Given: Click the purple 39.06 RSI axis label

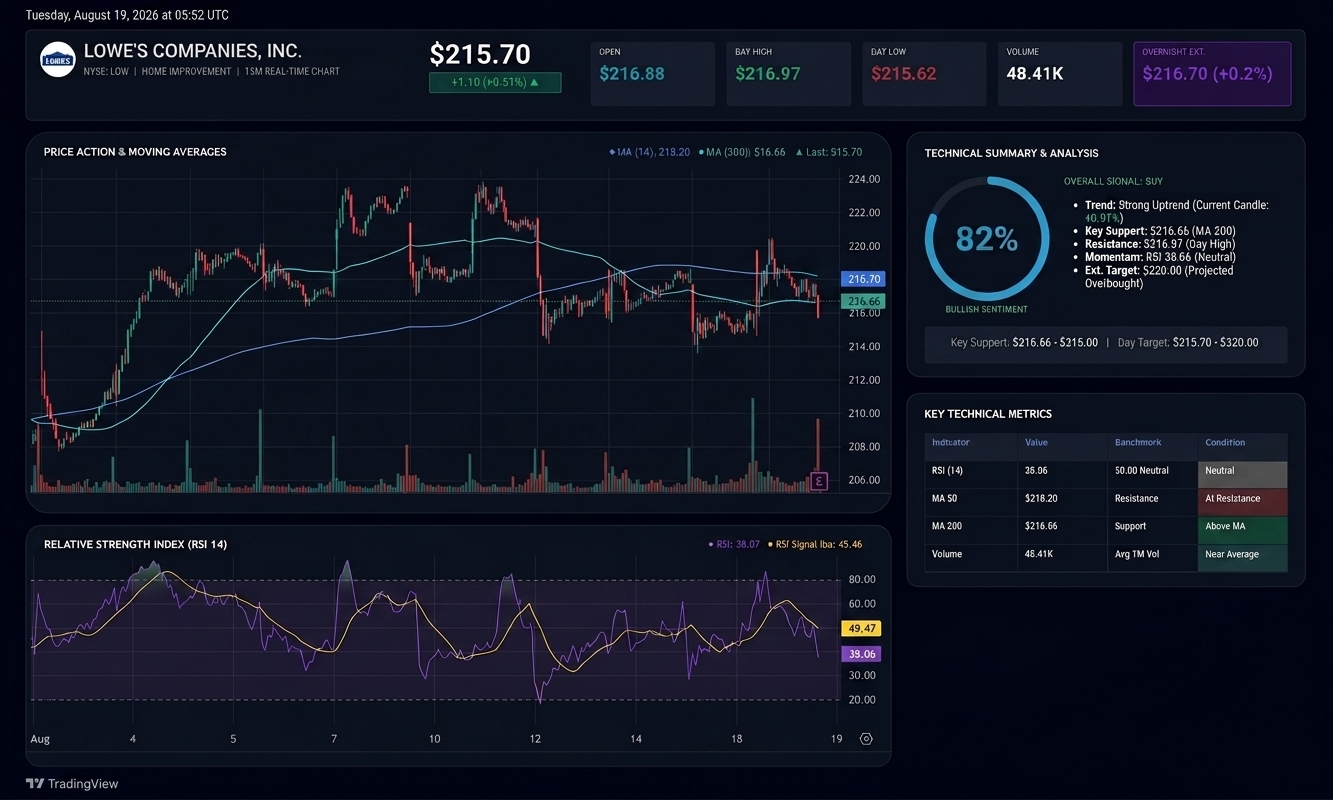Looking at the screenshot, I should pos(861,654).
